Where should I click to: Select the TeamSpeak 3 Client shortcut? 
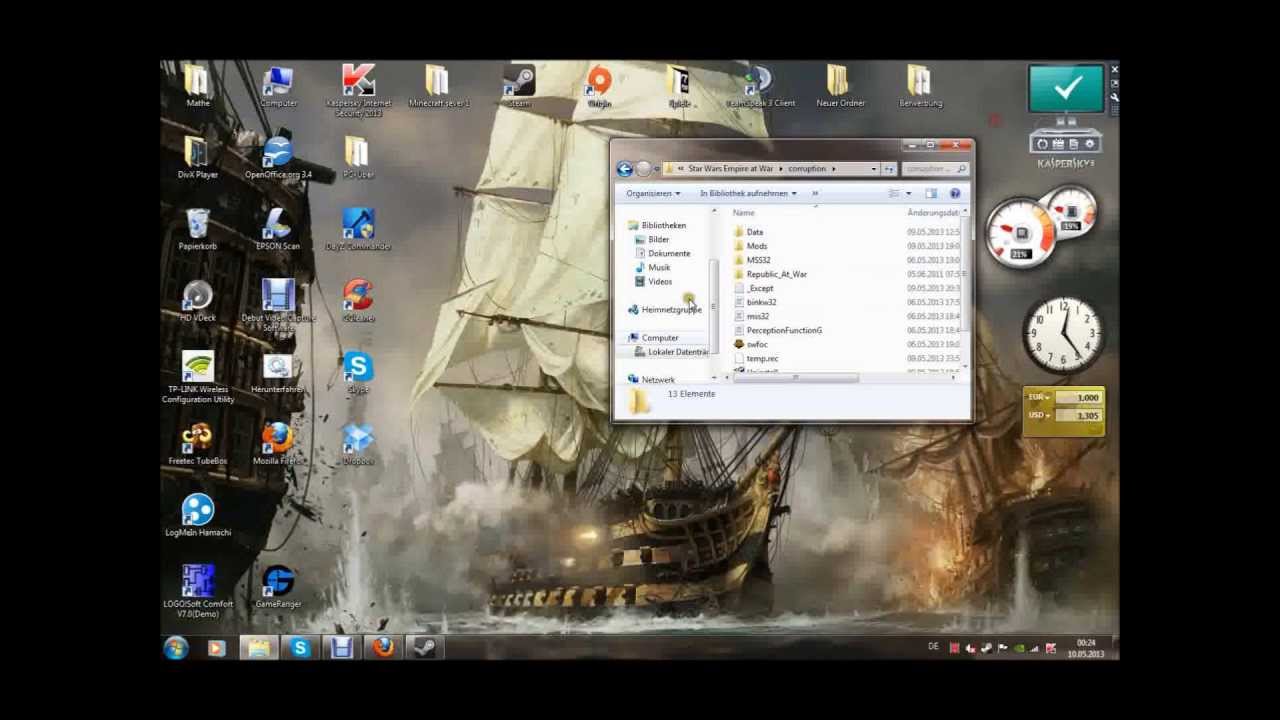click(x=760, y=87)
